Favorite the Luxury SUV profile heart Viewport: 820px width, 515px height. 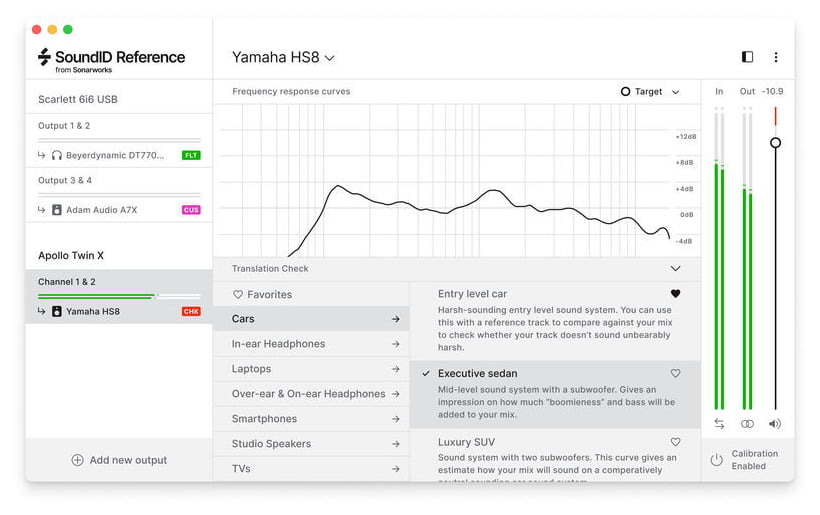[x=675, y=442]
